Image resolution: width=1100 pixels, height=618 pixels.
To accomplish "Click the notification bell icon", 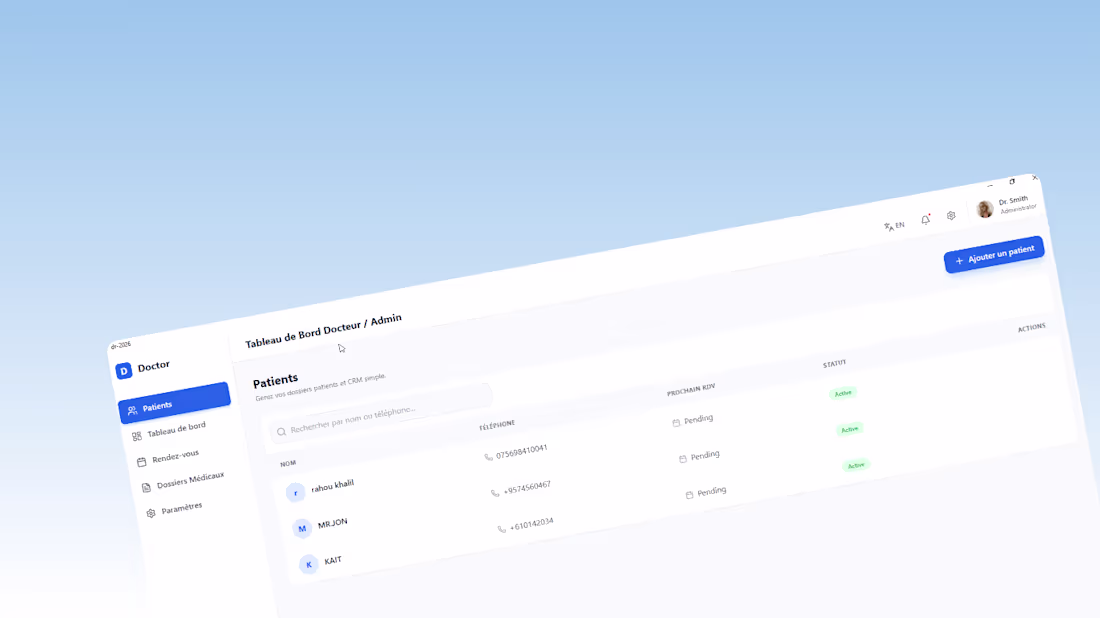I will click(924, 218).
